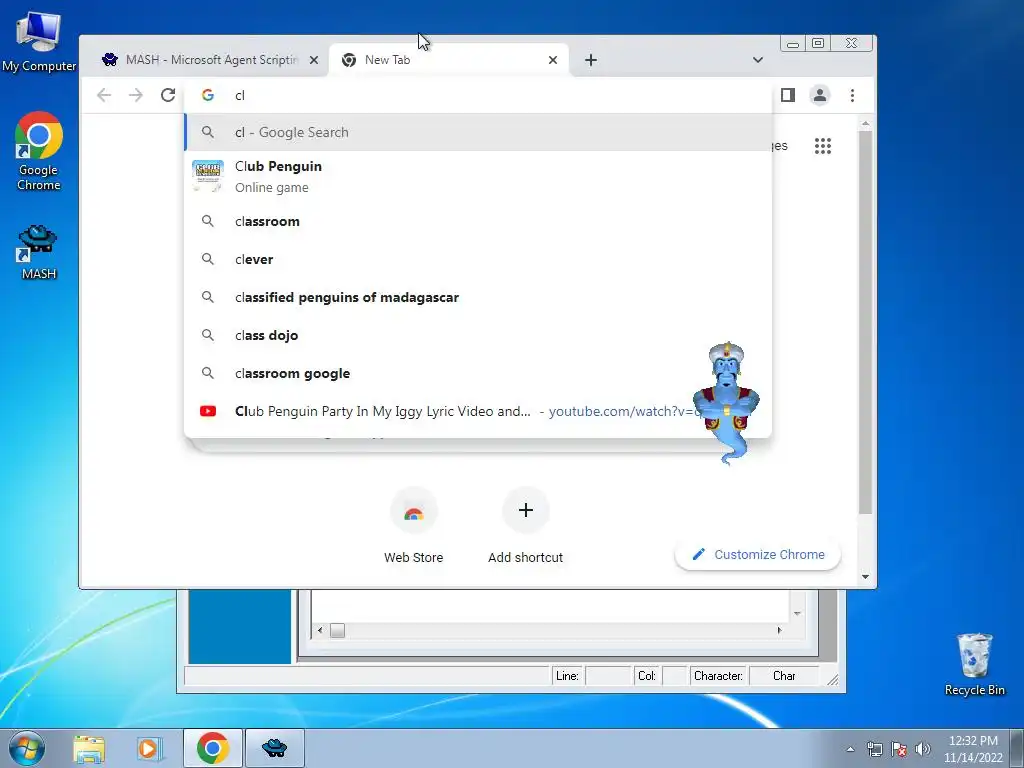
Task: Open the Web Store shortcut
Action: pyautogui.click(x=413, y=526)
